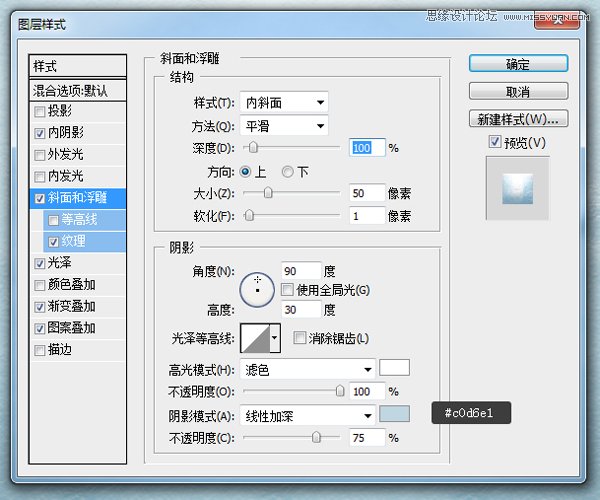This screenshot has width=600, height=500.
Task: Enable the 颜色叠加 color overlay checkbox
Action: pos(39,285)
